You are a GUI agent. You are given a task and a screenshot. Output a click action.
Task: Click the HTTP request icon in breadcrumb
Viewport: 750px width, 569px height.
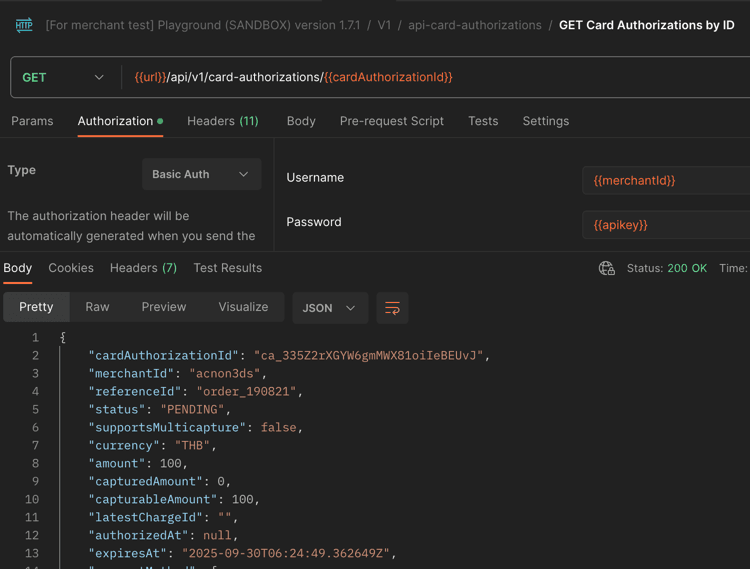click(24, 25)
